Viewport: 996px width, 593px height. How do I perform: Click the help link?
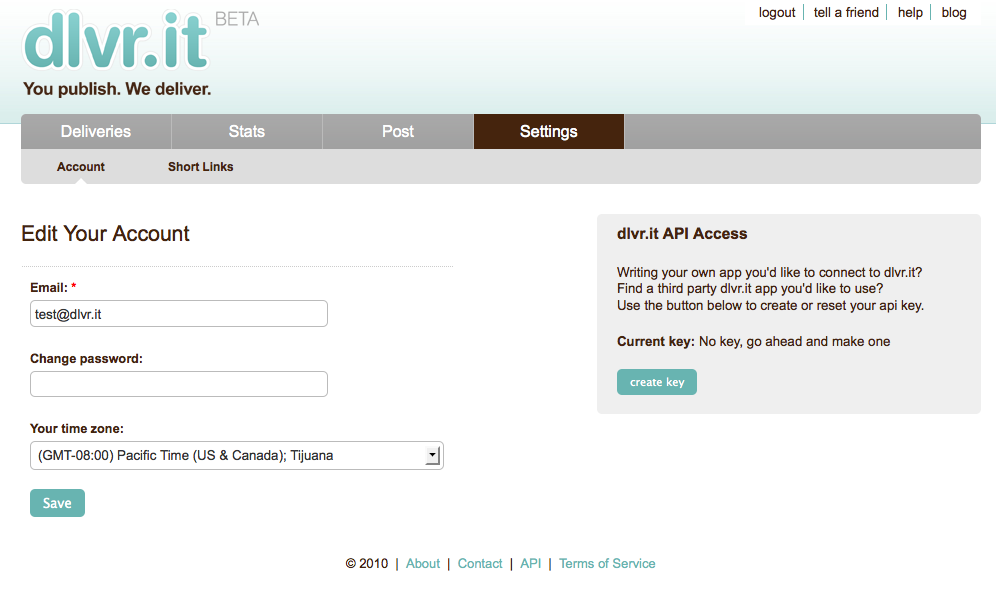[910, 13]
